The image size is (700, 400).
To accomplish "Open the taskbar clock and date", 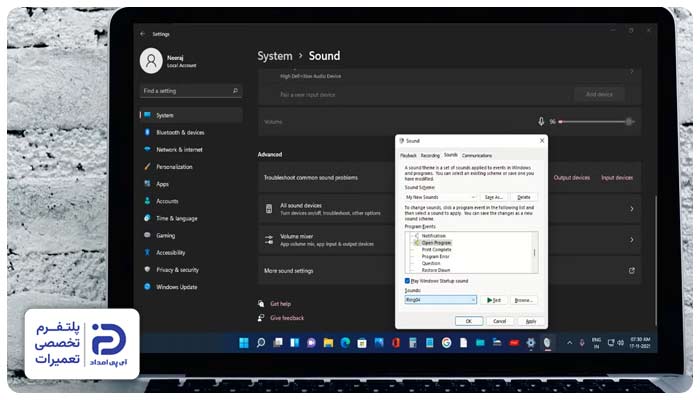I will pos(640,343).
